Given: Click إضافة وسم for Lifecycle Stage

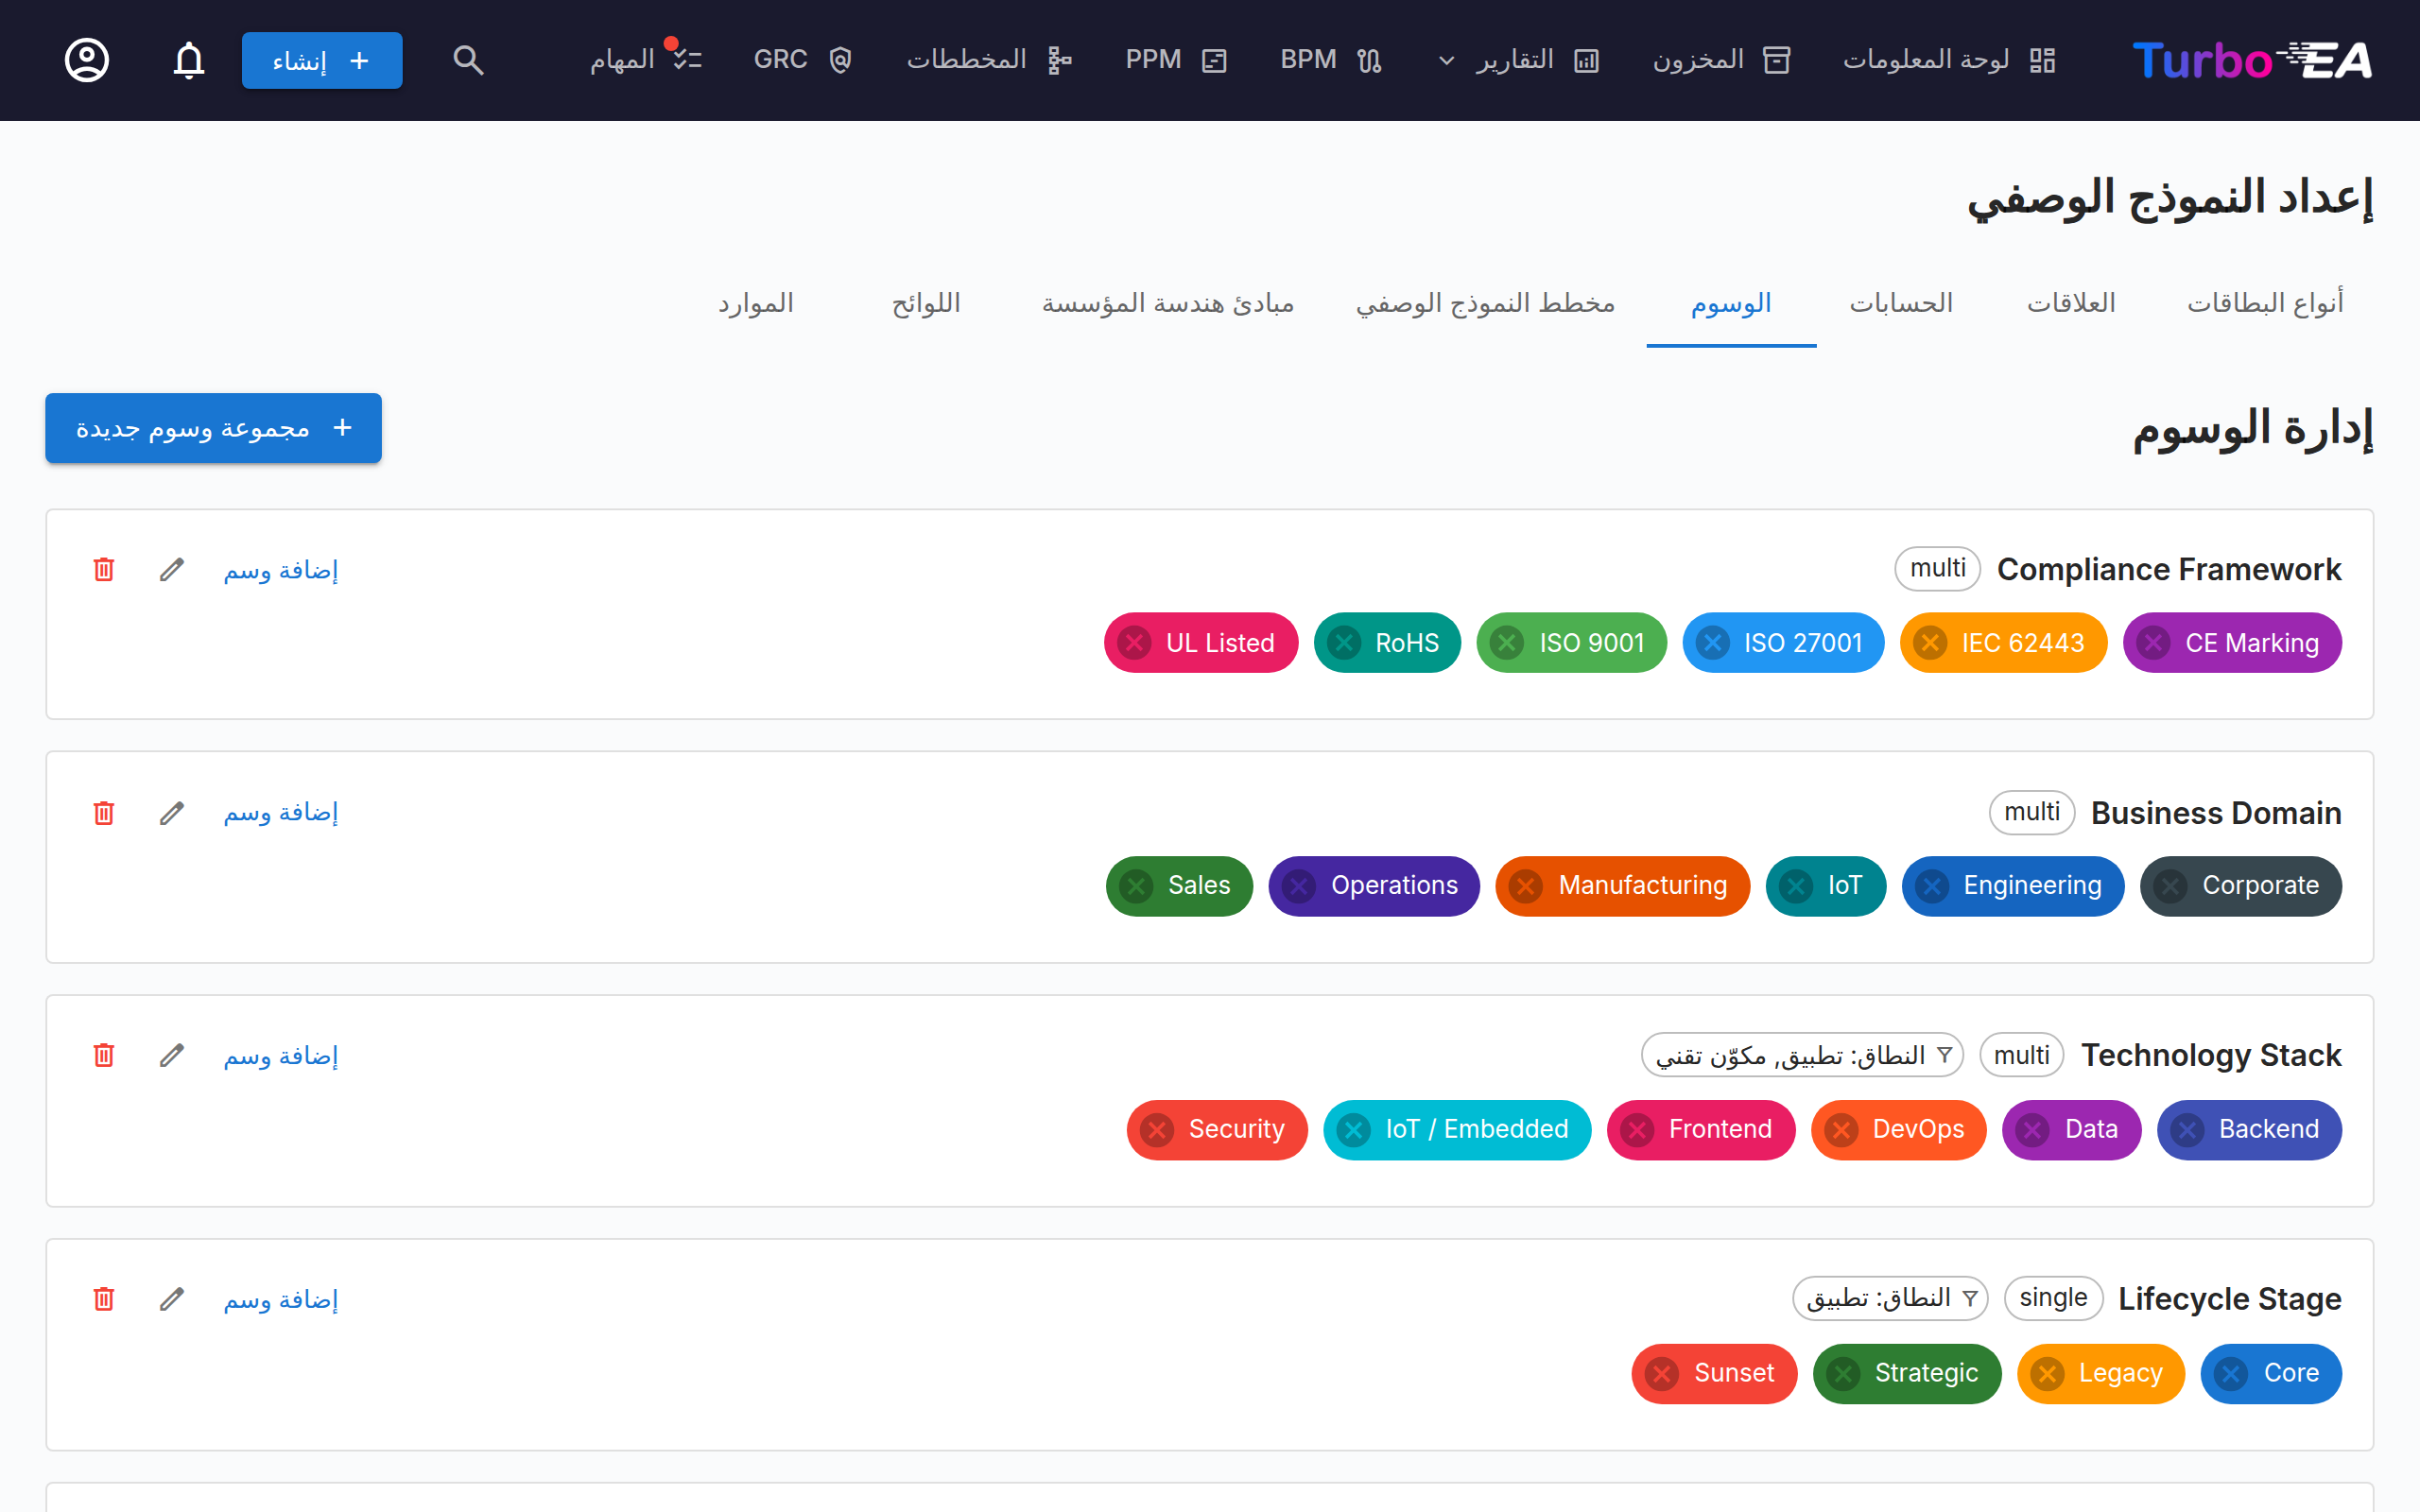Looking at the screenshot, I should tap(281, 1299).
